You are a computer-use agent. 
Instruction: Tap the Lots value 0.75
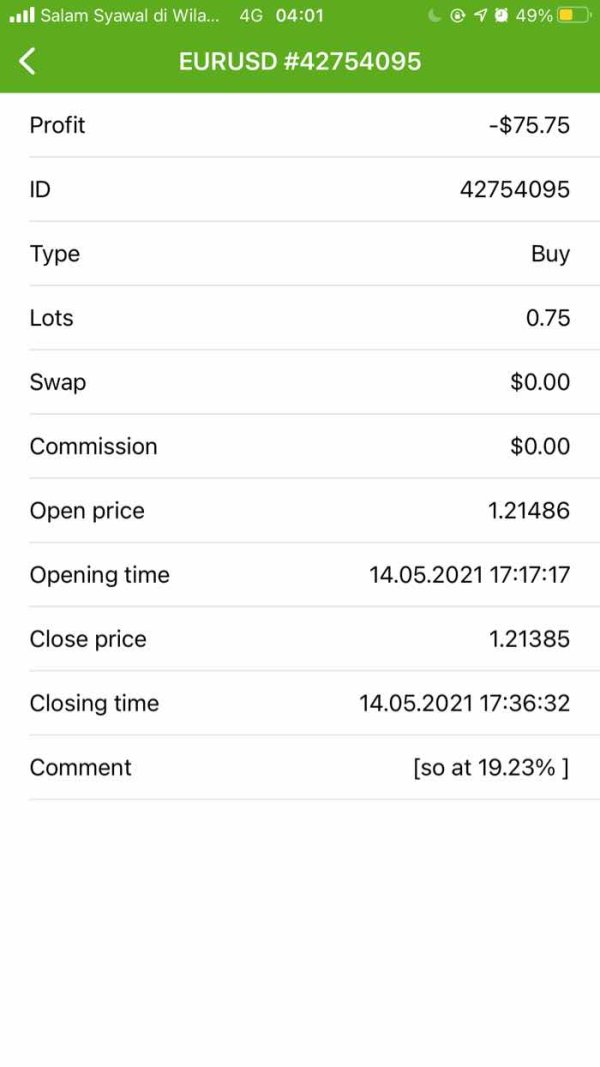click(548, 318)
